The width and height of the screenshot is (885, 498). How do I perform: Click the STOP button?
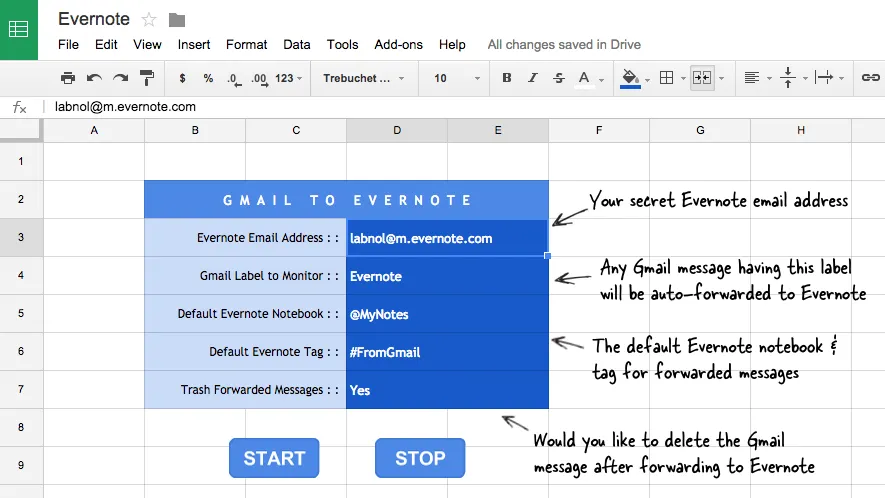(x=420, y=458)
